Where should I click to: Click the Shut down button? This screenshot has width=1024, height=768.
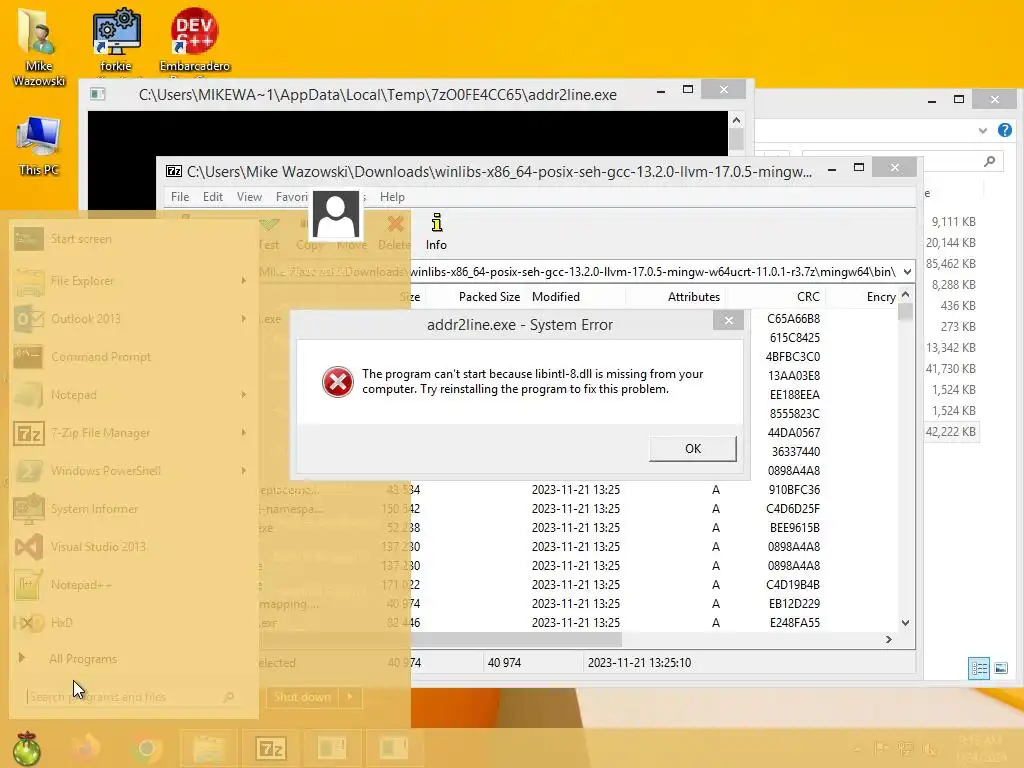coord(302,697)
